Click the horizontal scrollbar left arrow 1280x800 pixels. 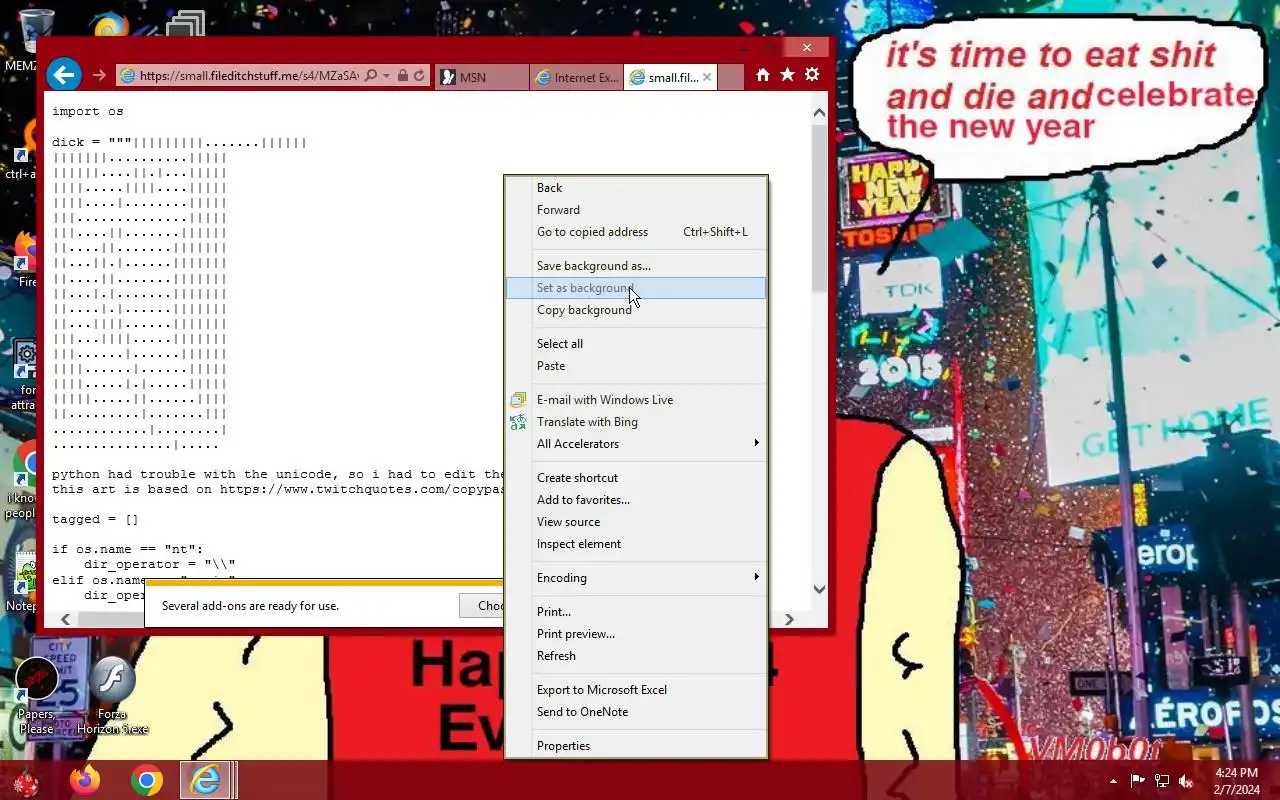(x=65, y=619)
